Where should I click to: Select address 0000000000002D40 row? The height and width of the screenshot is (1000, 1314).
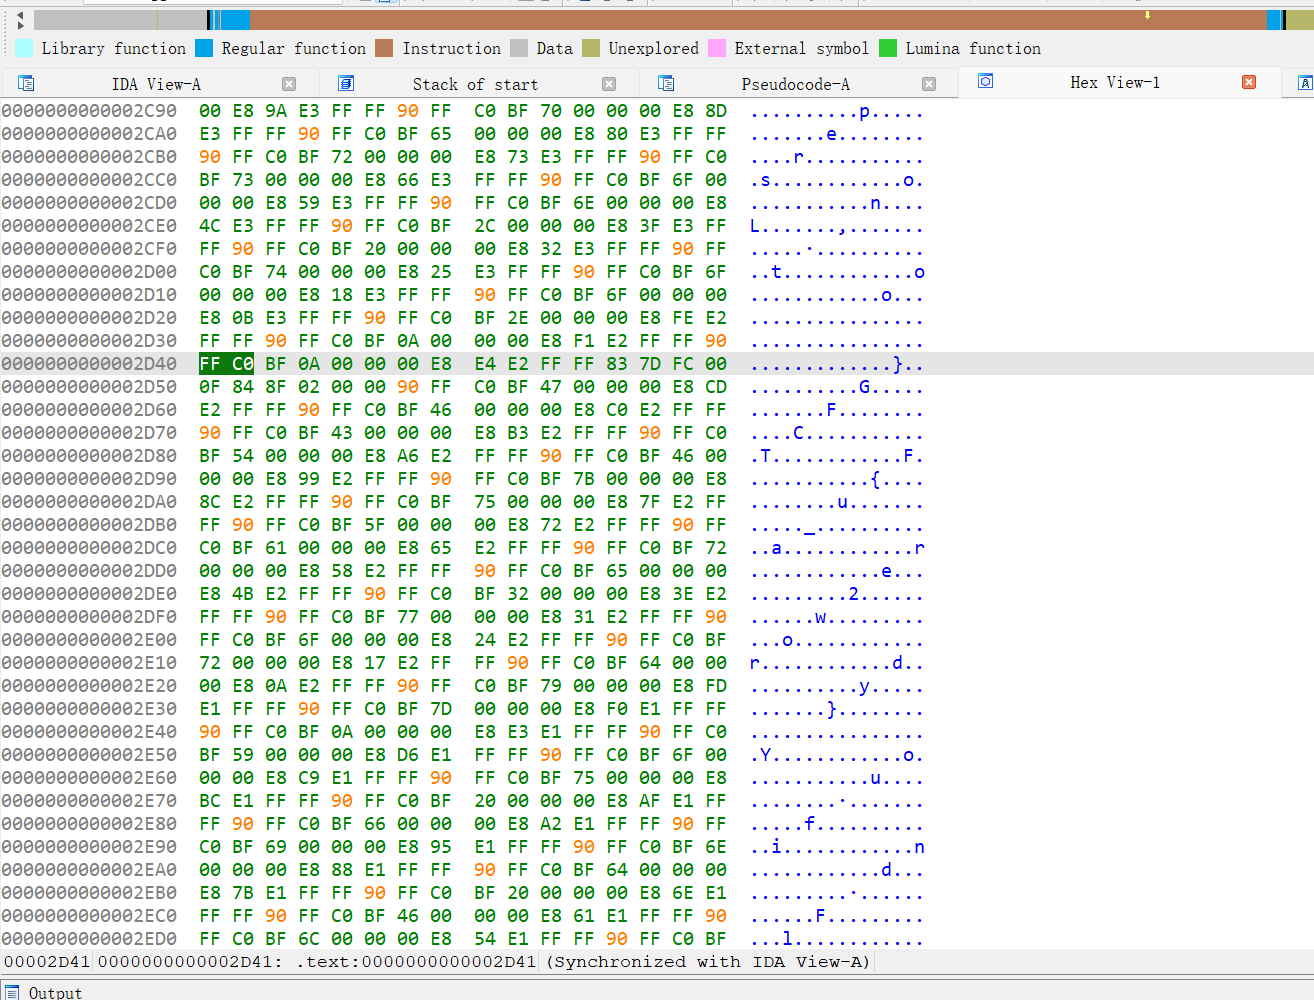tap(89, 364)
